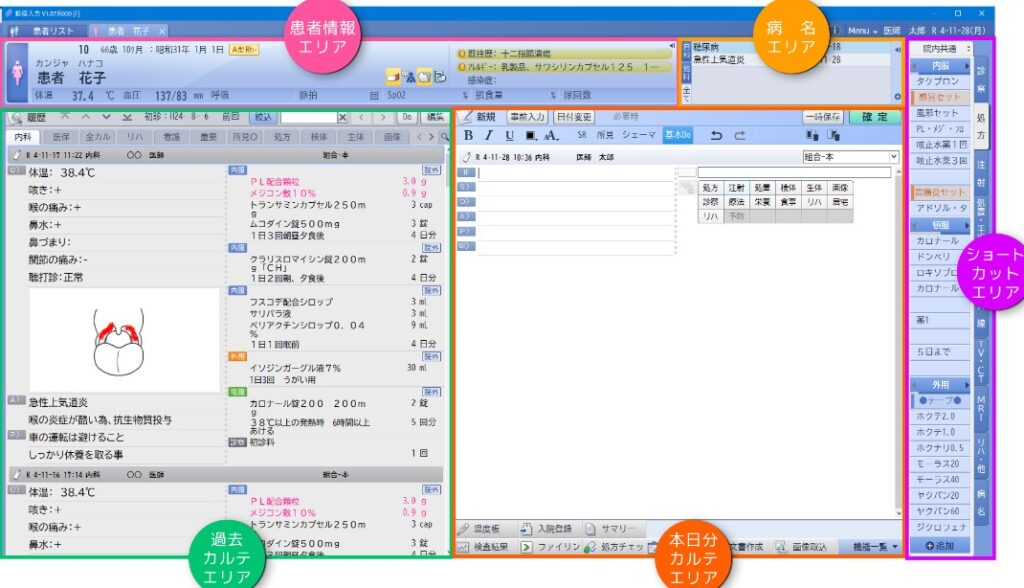Clear the history search box with X
Image resolution: width=1024 pixels, height=588 pixels.
click(343, 117)
